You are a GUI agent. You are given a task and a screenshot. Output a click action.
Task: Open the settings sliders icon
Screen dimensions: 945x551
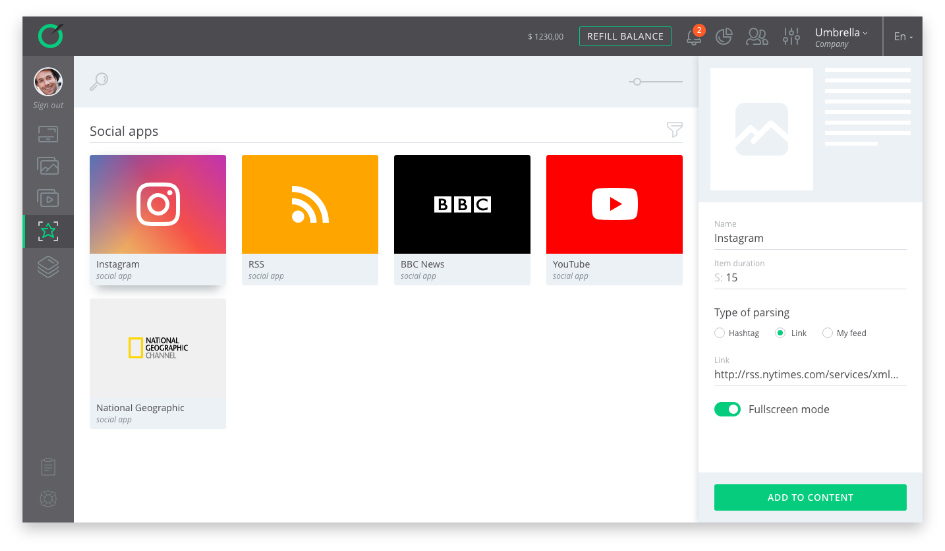[x=791, y=37]
